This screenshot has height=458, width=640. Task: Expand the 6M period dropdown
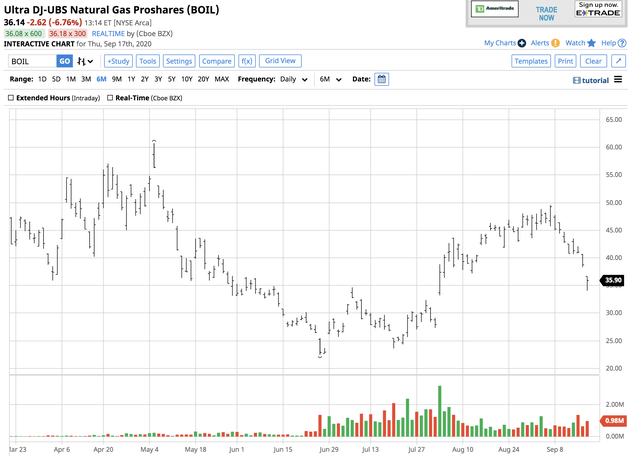(331, 79)
